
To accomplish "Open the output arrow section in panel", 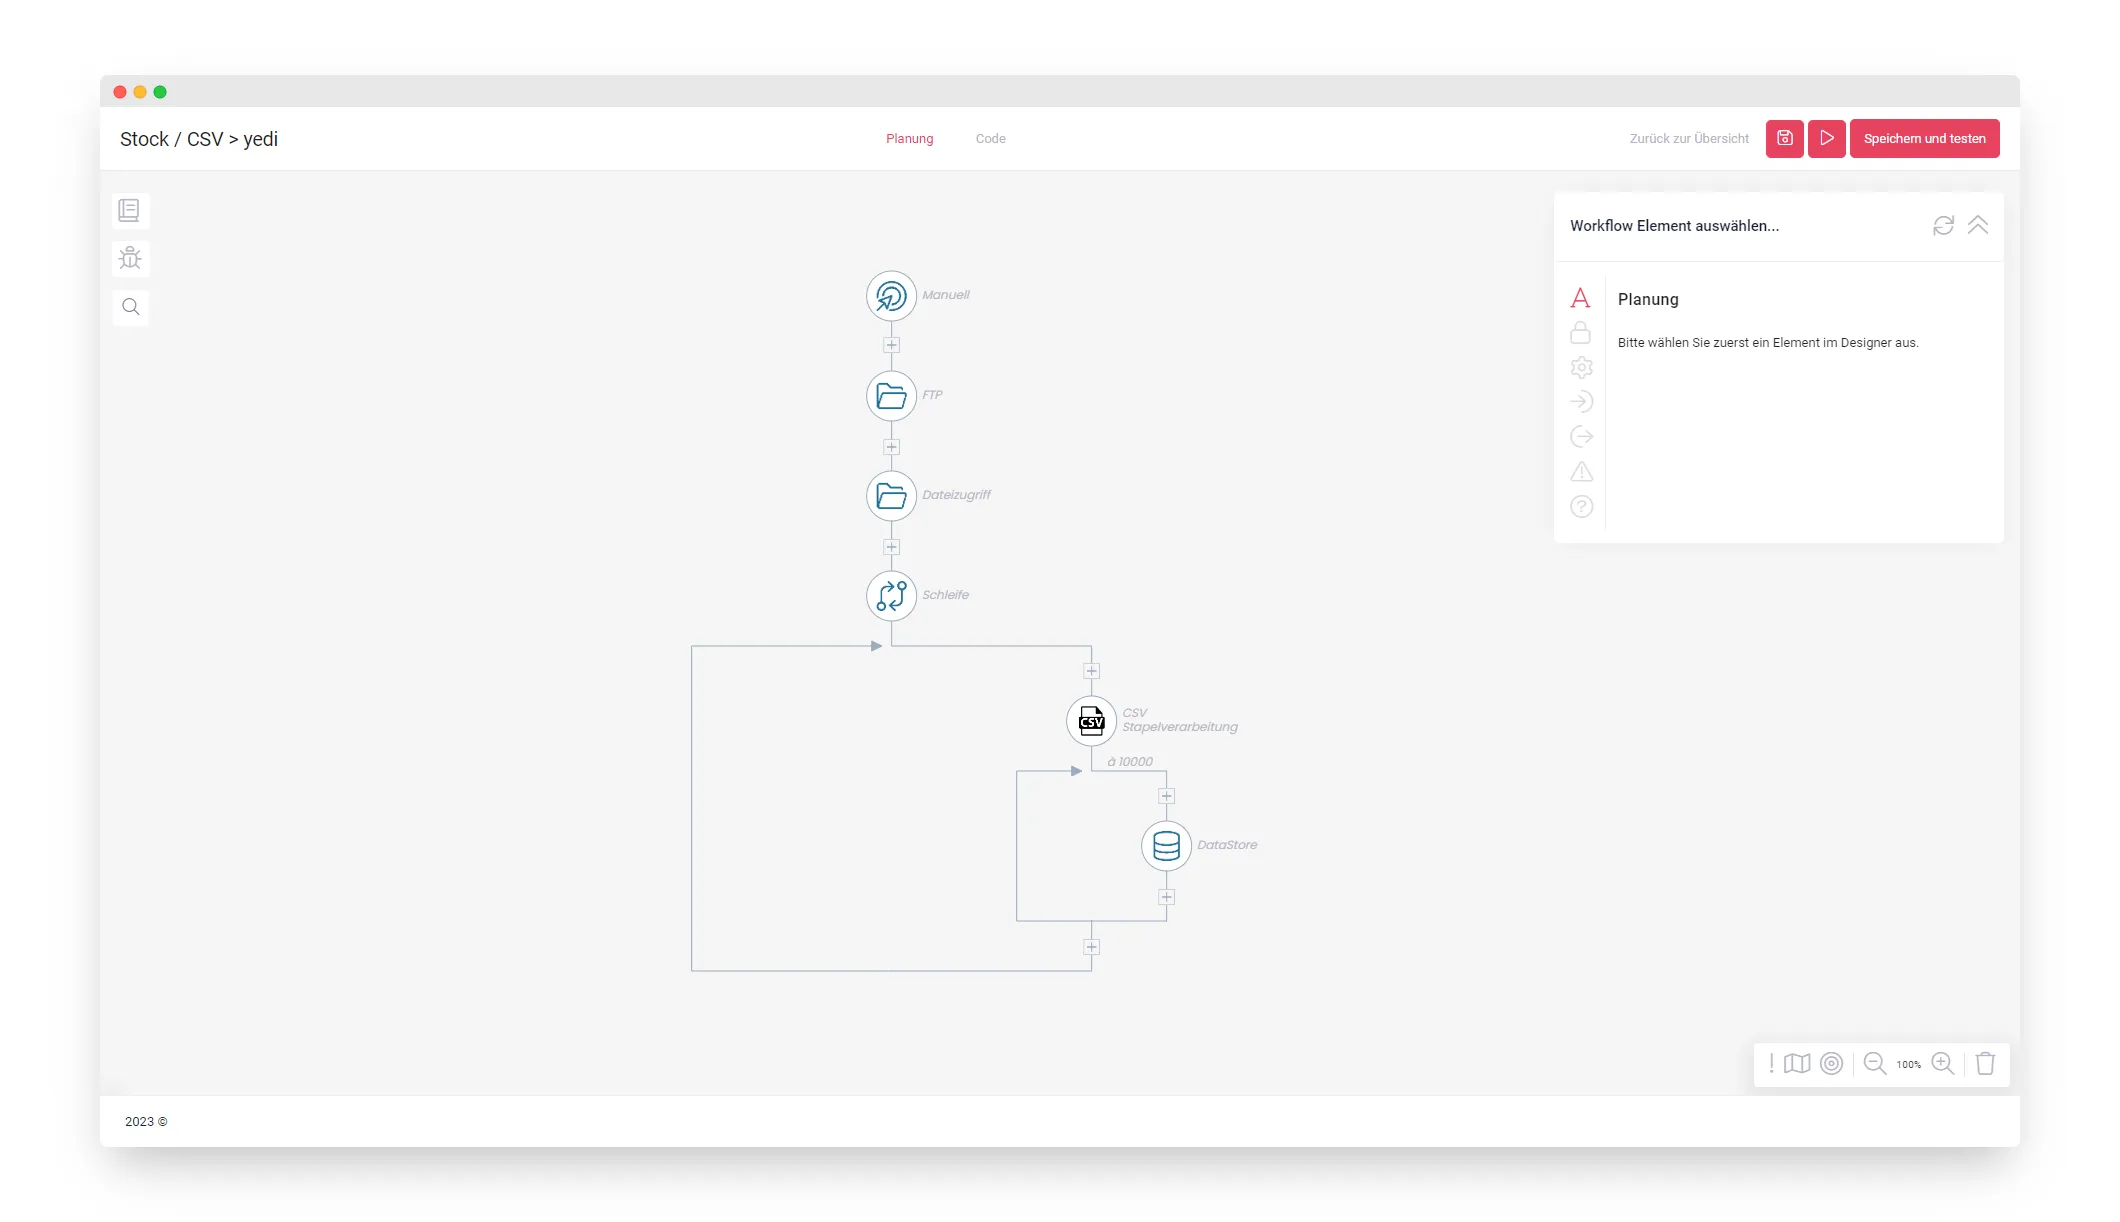I will click(x=1581, y=437).
